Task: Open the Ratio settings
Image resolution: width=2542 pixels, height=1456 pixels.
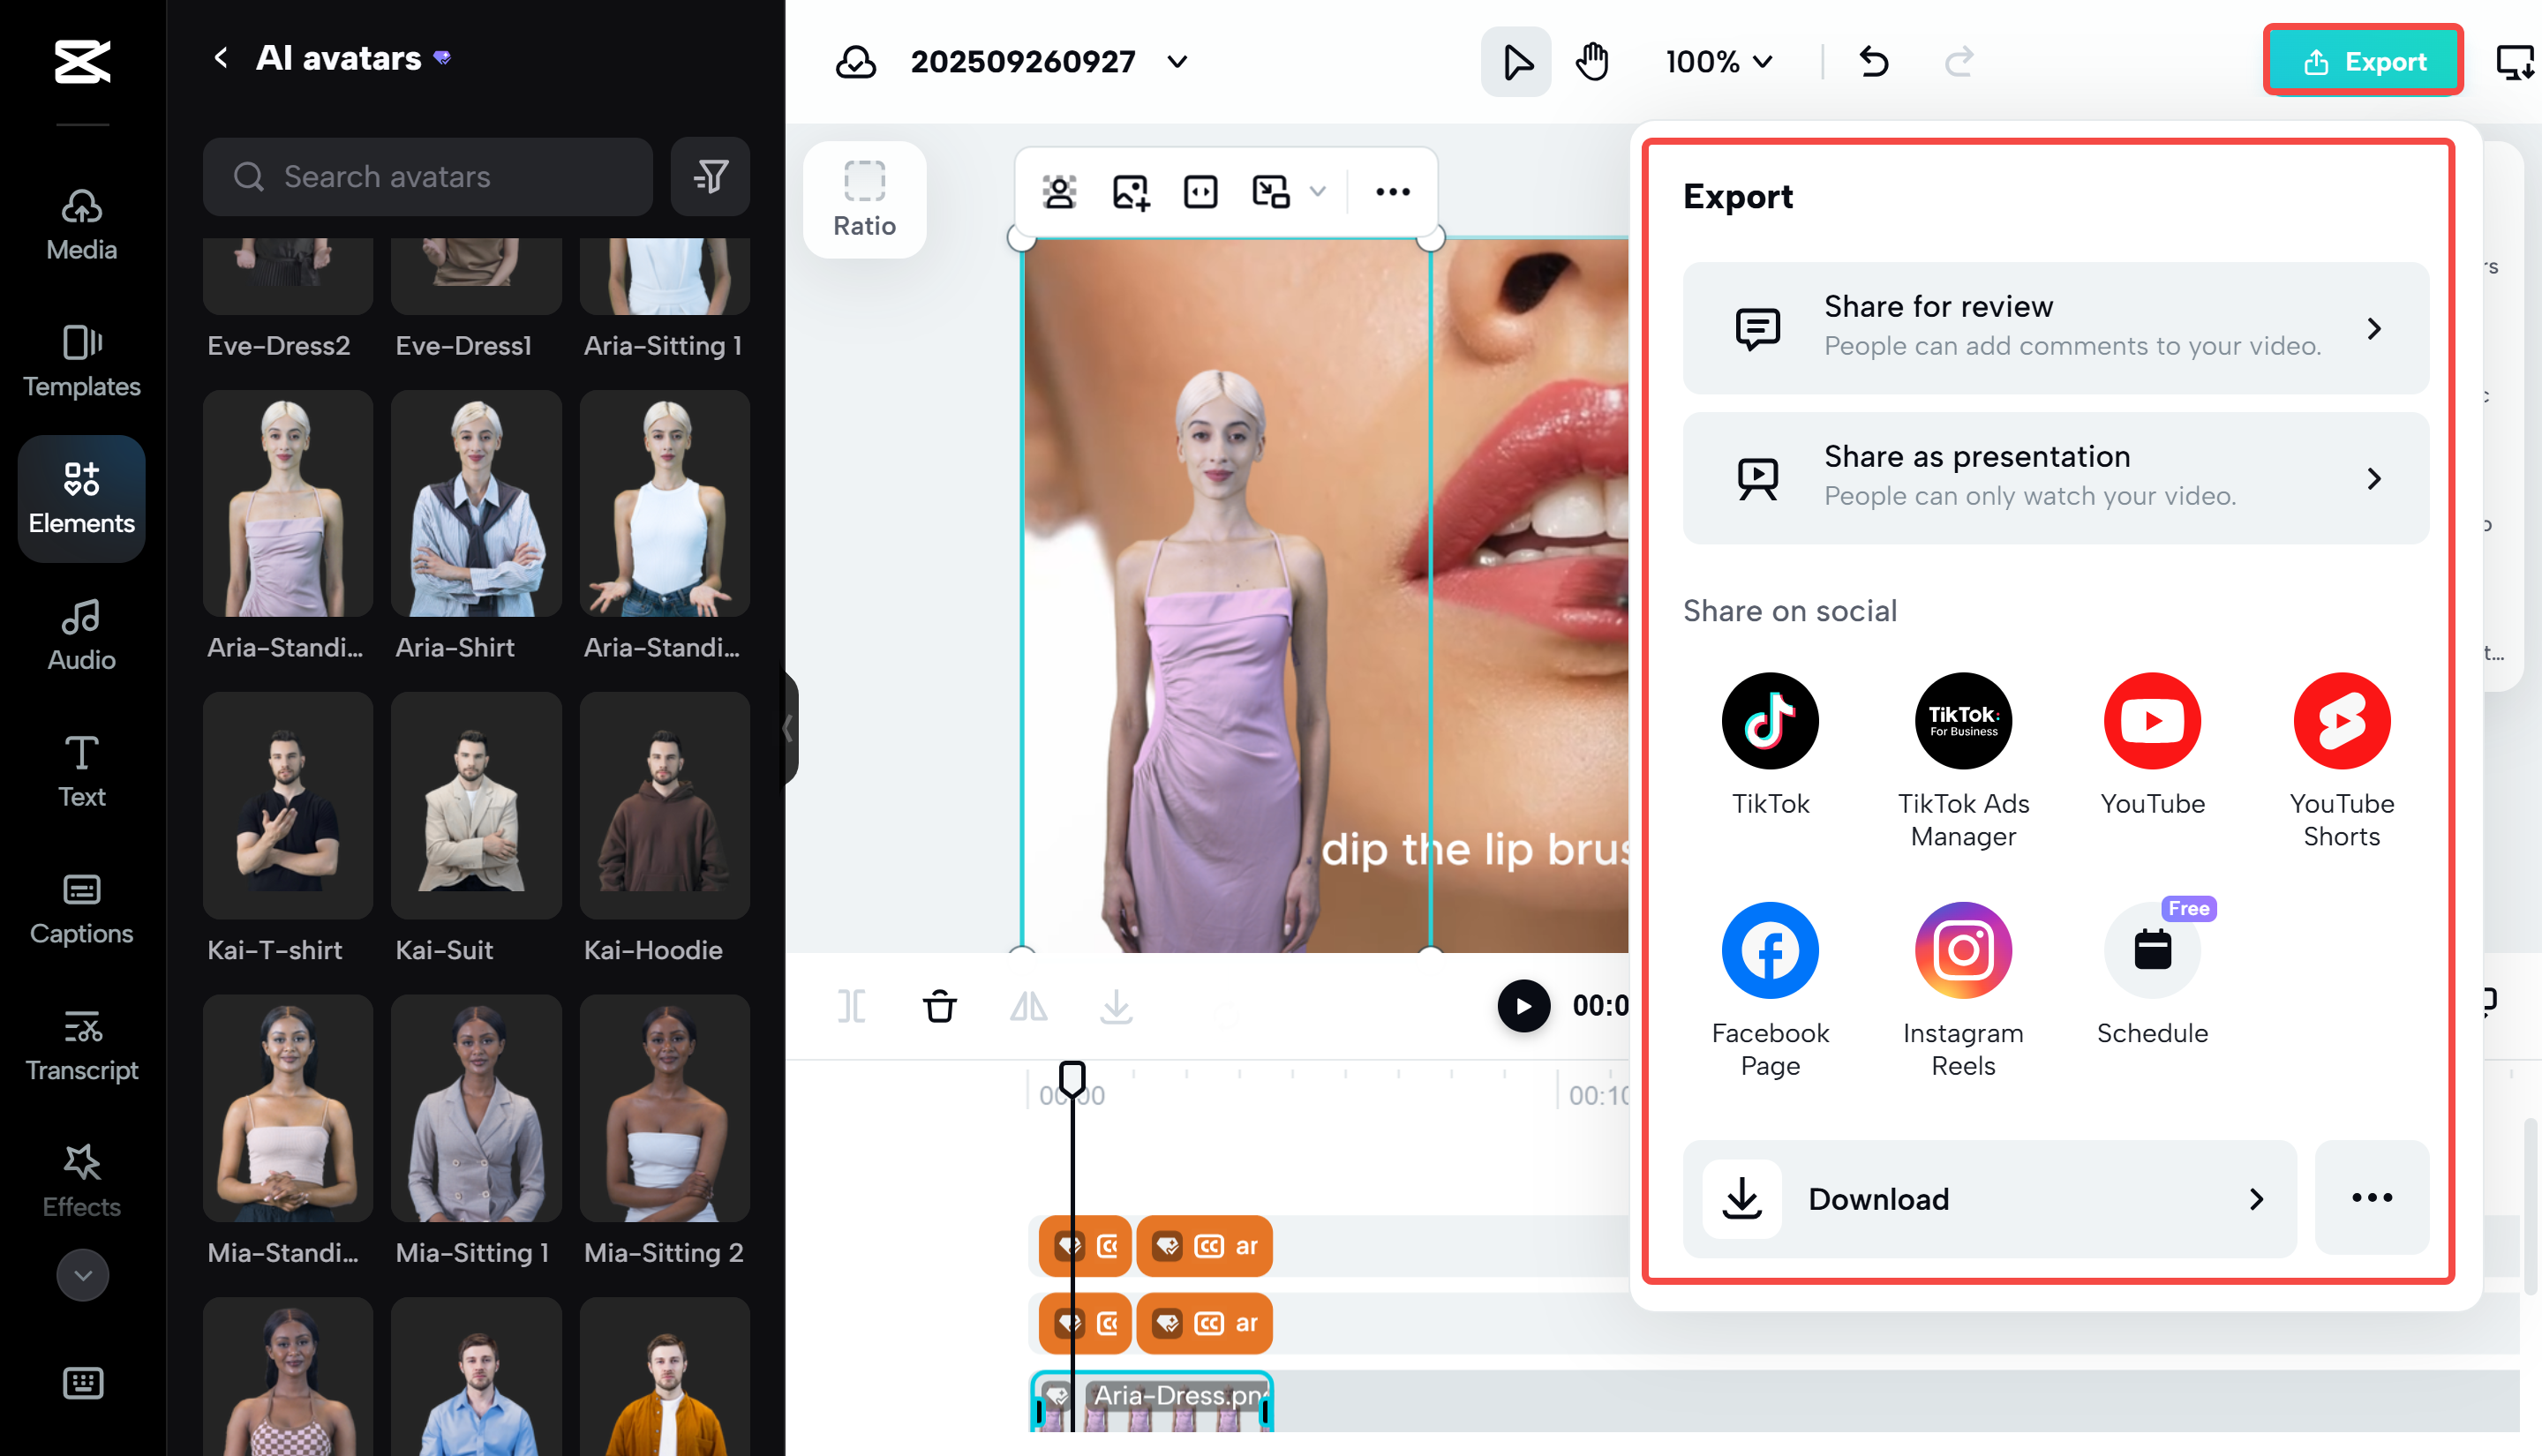Action: click(x=864, y=199)
